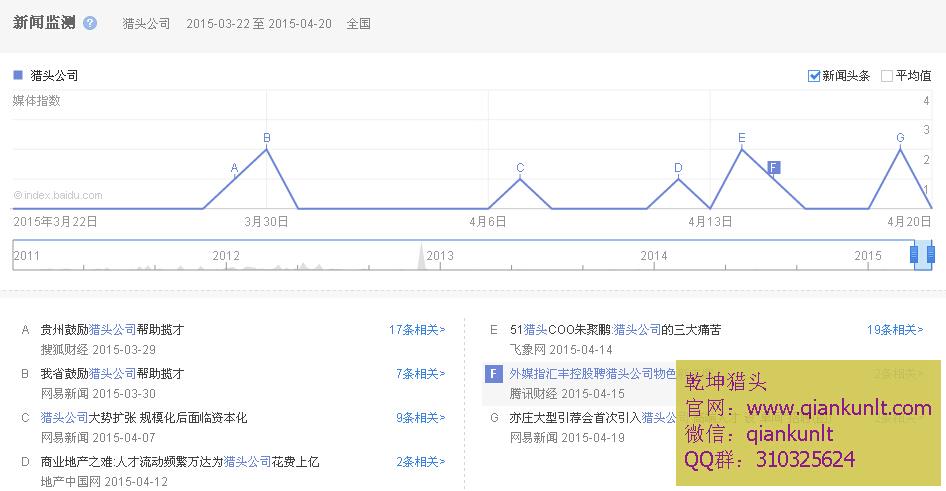946x491 pixels.
Task: Expand 17条相关 related news link
Action: pyautogui.click(x=417, y=329)
